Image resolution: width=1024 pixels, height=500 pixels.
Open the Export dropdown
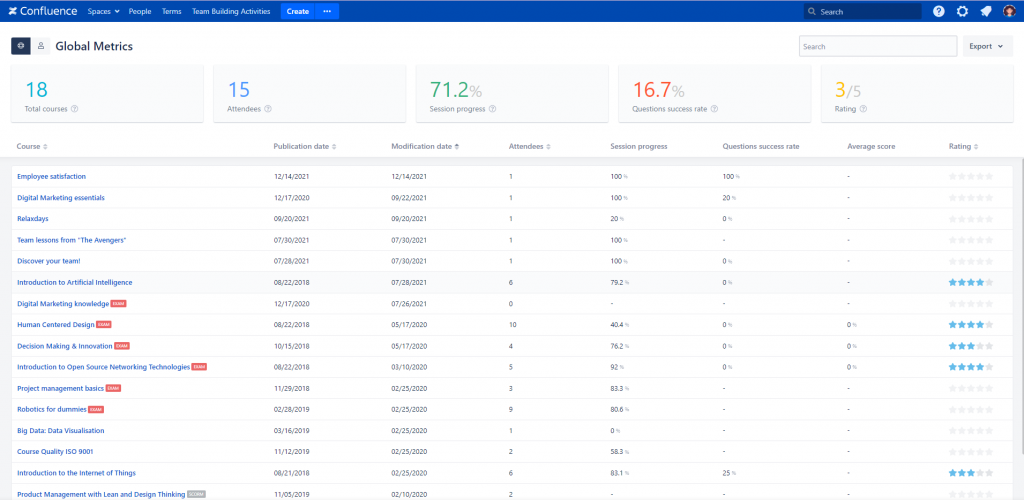coord(987,46)
